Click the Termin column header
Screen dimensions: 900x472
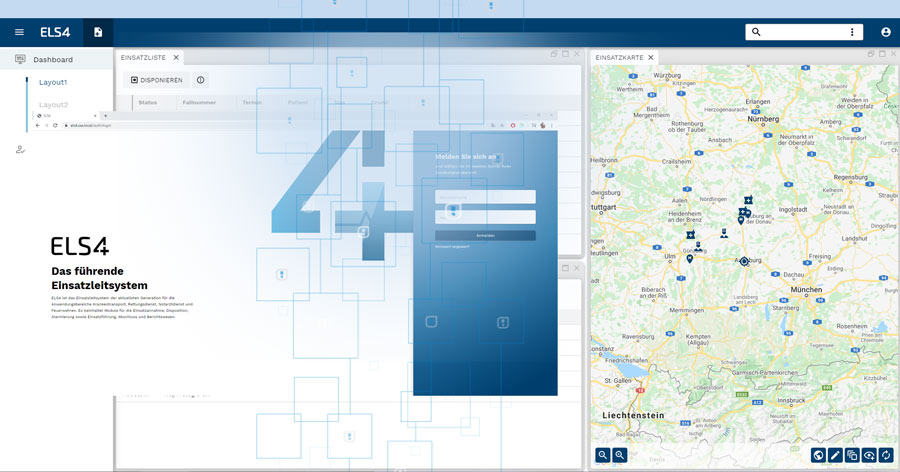[252, 102]
